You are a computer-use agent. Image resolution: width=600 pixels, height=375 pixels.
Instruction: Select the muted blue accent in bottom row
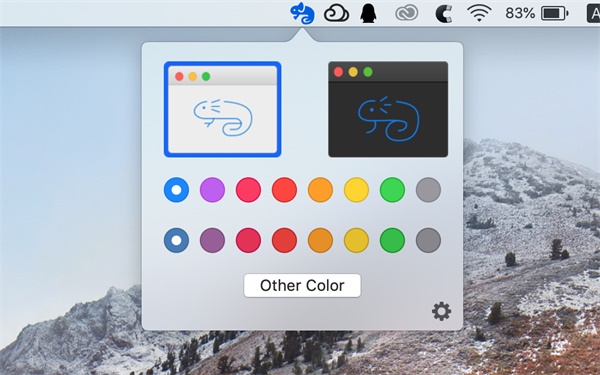[176, 240]
